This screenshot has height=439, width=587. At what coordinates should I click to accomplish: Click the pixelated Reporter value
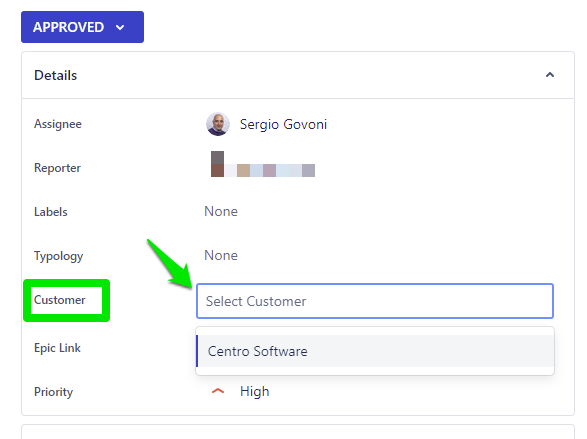tap(263, 164)
